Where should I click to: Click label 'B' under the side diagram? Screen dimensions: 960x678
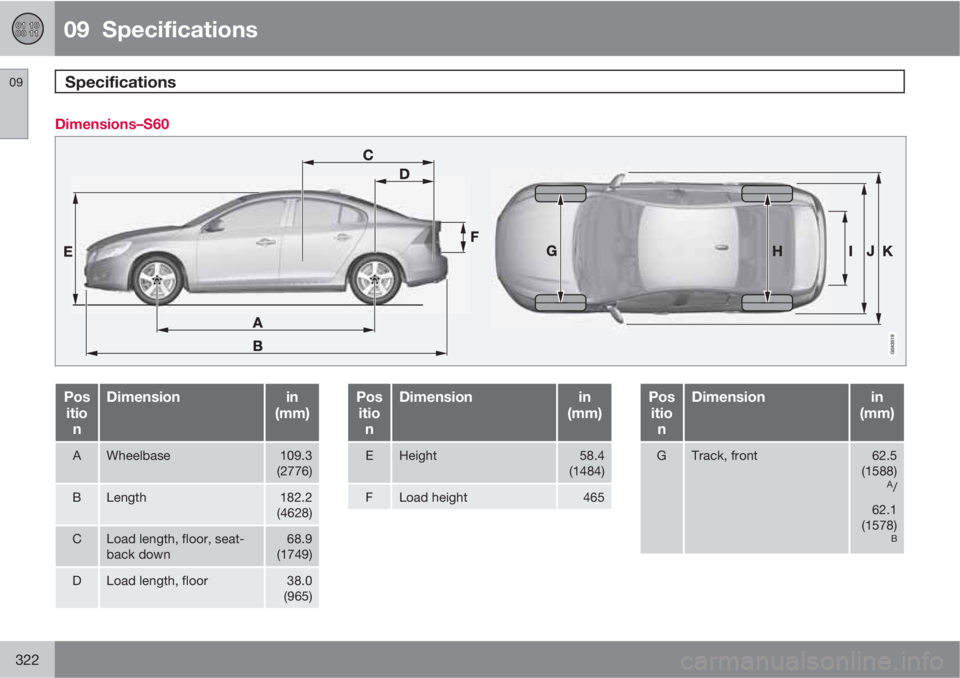pyautogui.click(x=258, y=346)
